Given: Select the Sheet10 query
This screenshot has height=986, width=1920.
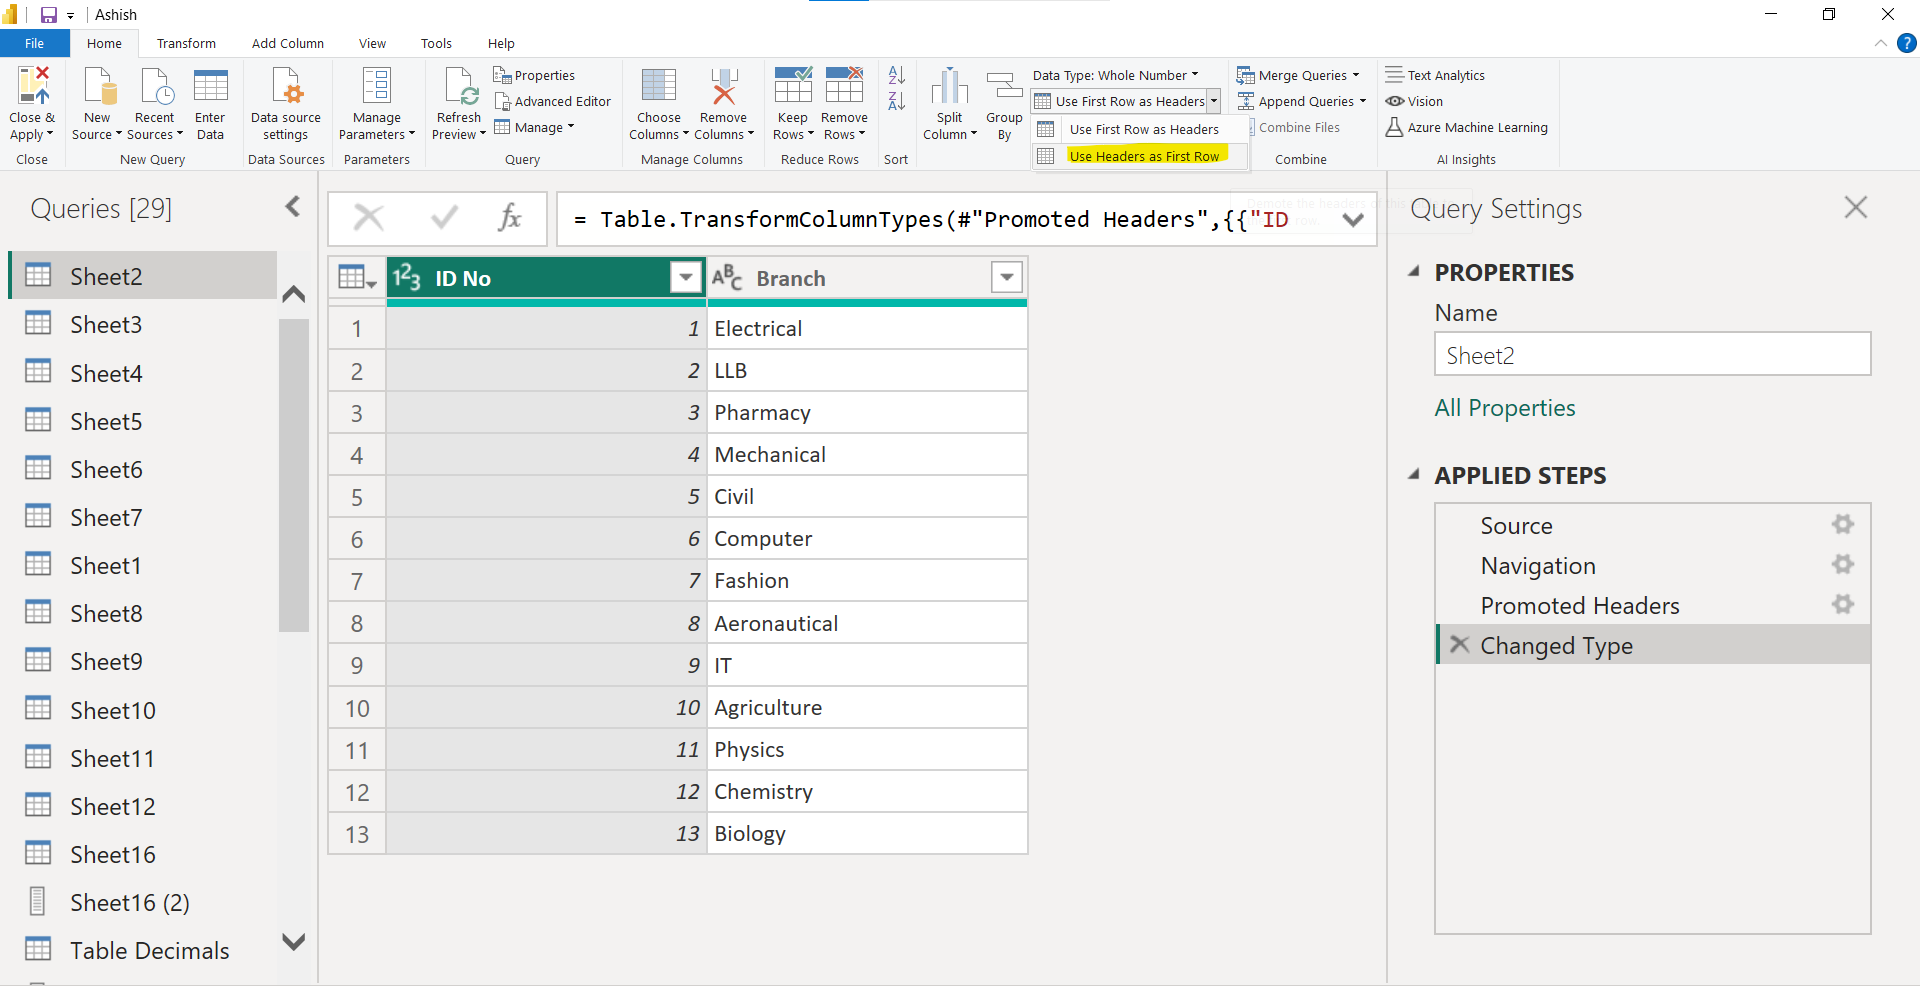Looking at the screenshot, I should pos(113,709).
